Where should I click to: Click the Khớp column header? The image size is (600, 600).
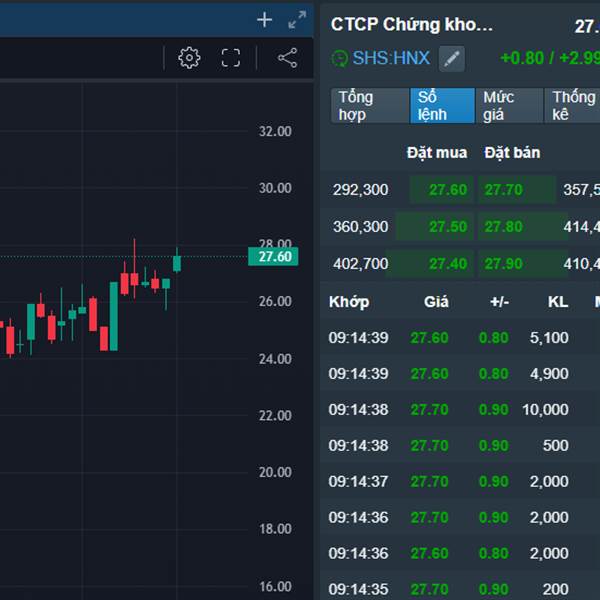click(349, 302)
